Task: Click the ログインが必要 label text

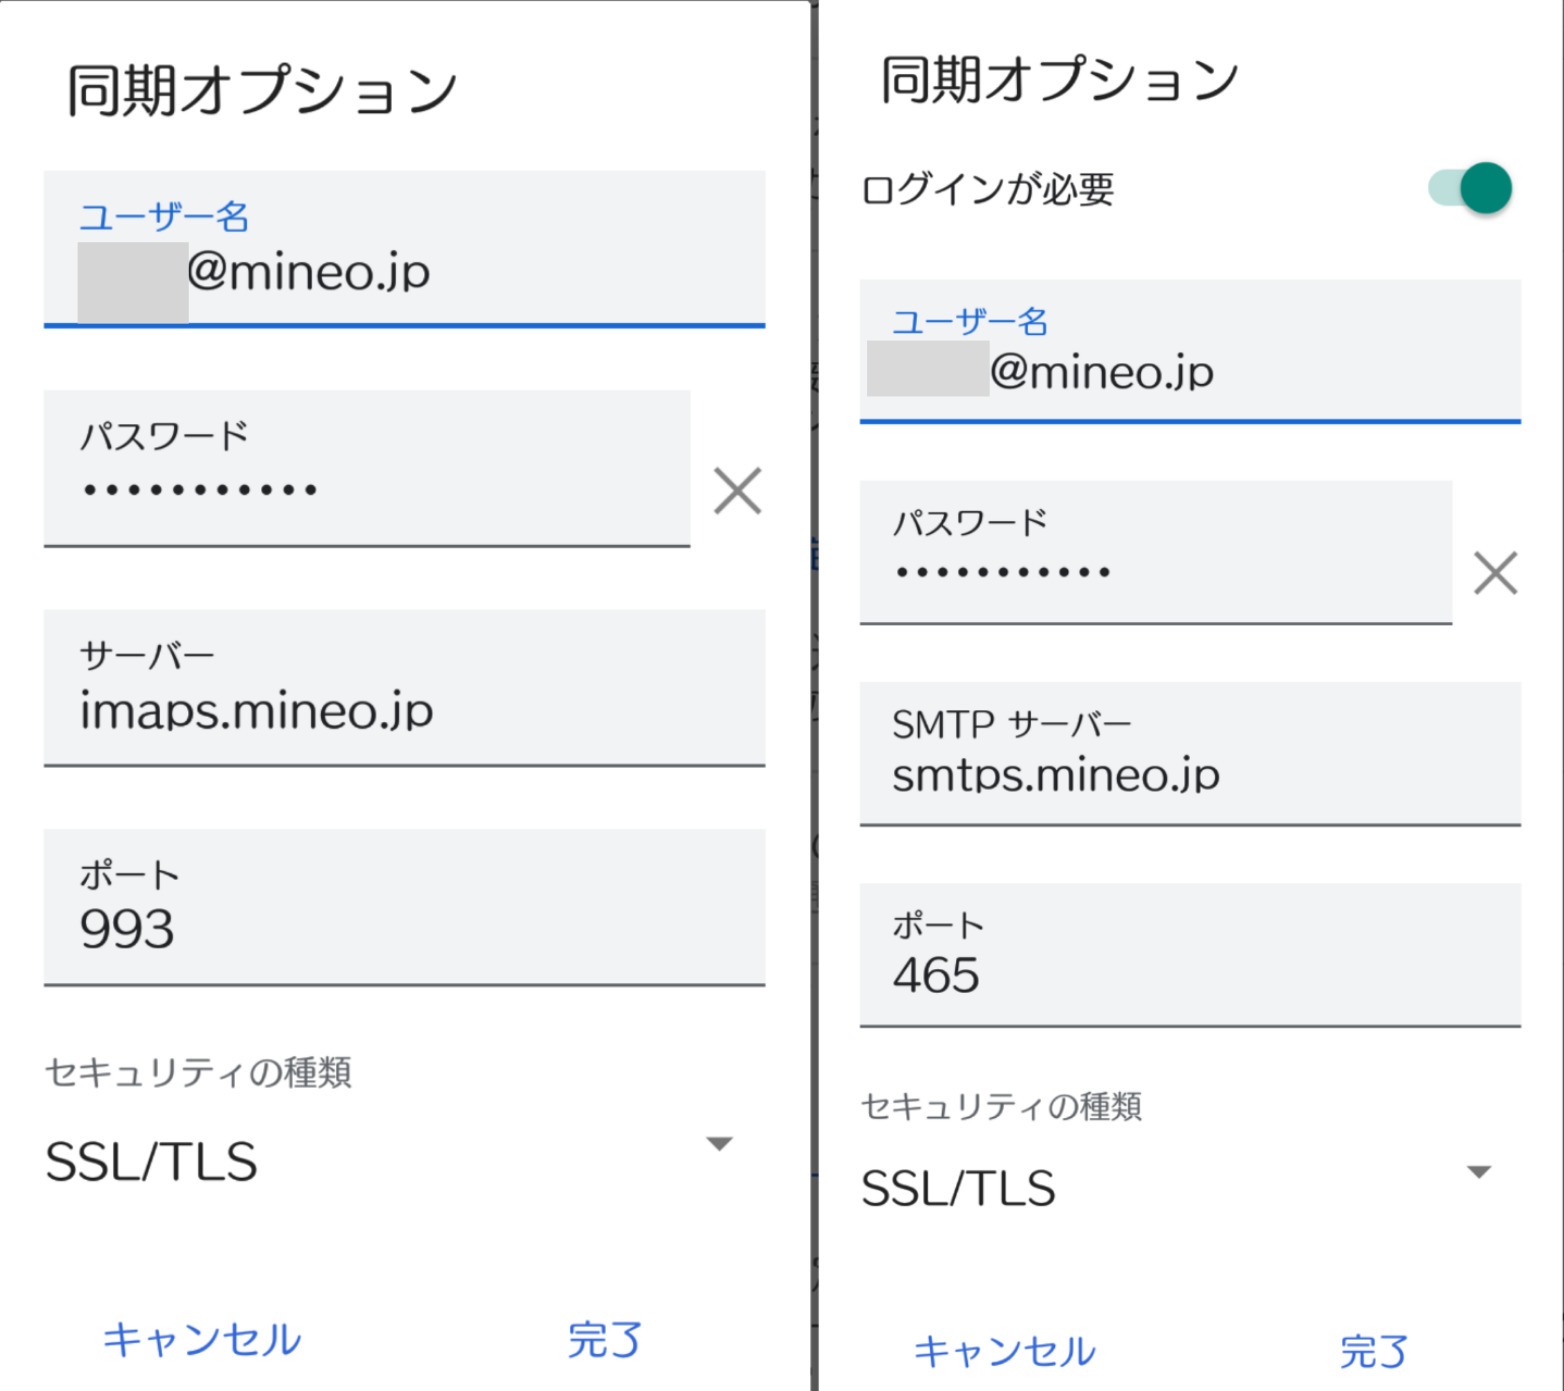Action: [x=987, y=189]
